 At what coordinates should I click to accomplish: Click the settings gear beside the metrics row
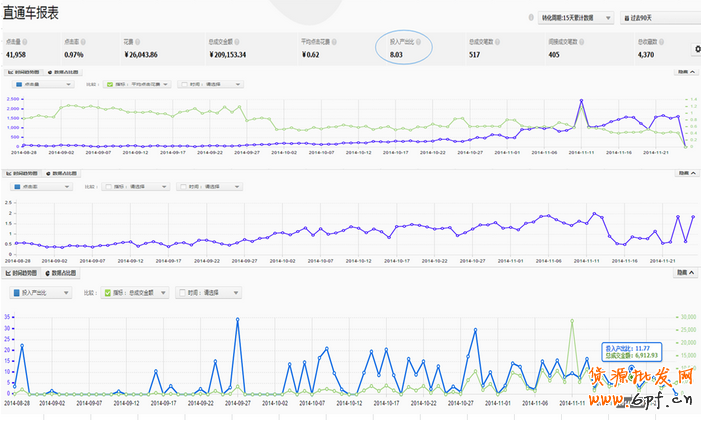pyautogui.click(x=696, y=49)
